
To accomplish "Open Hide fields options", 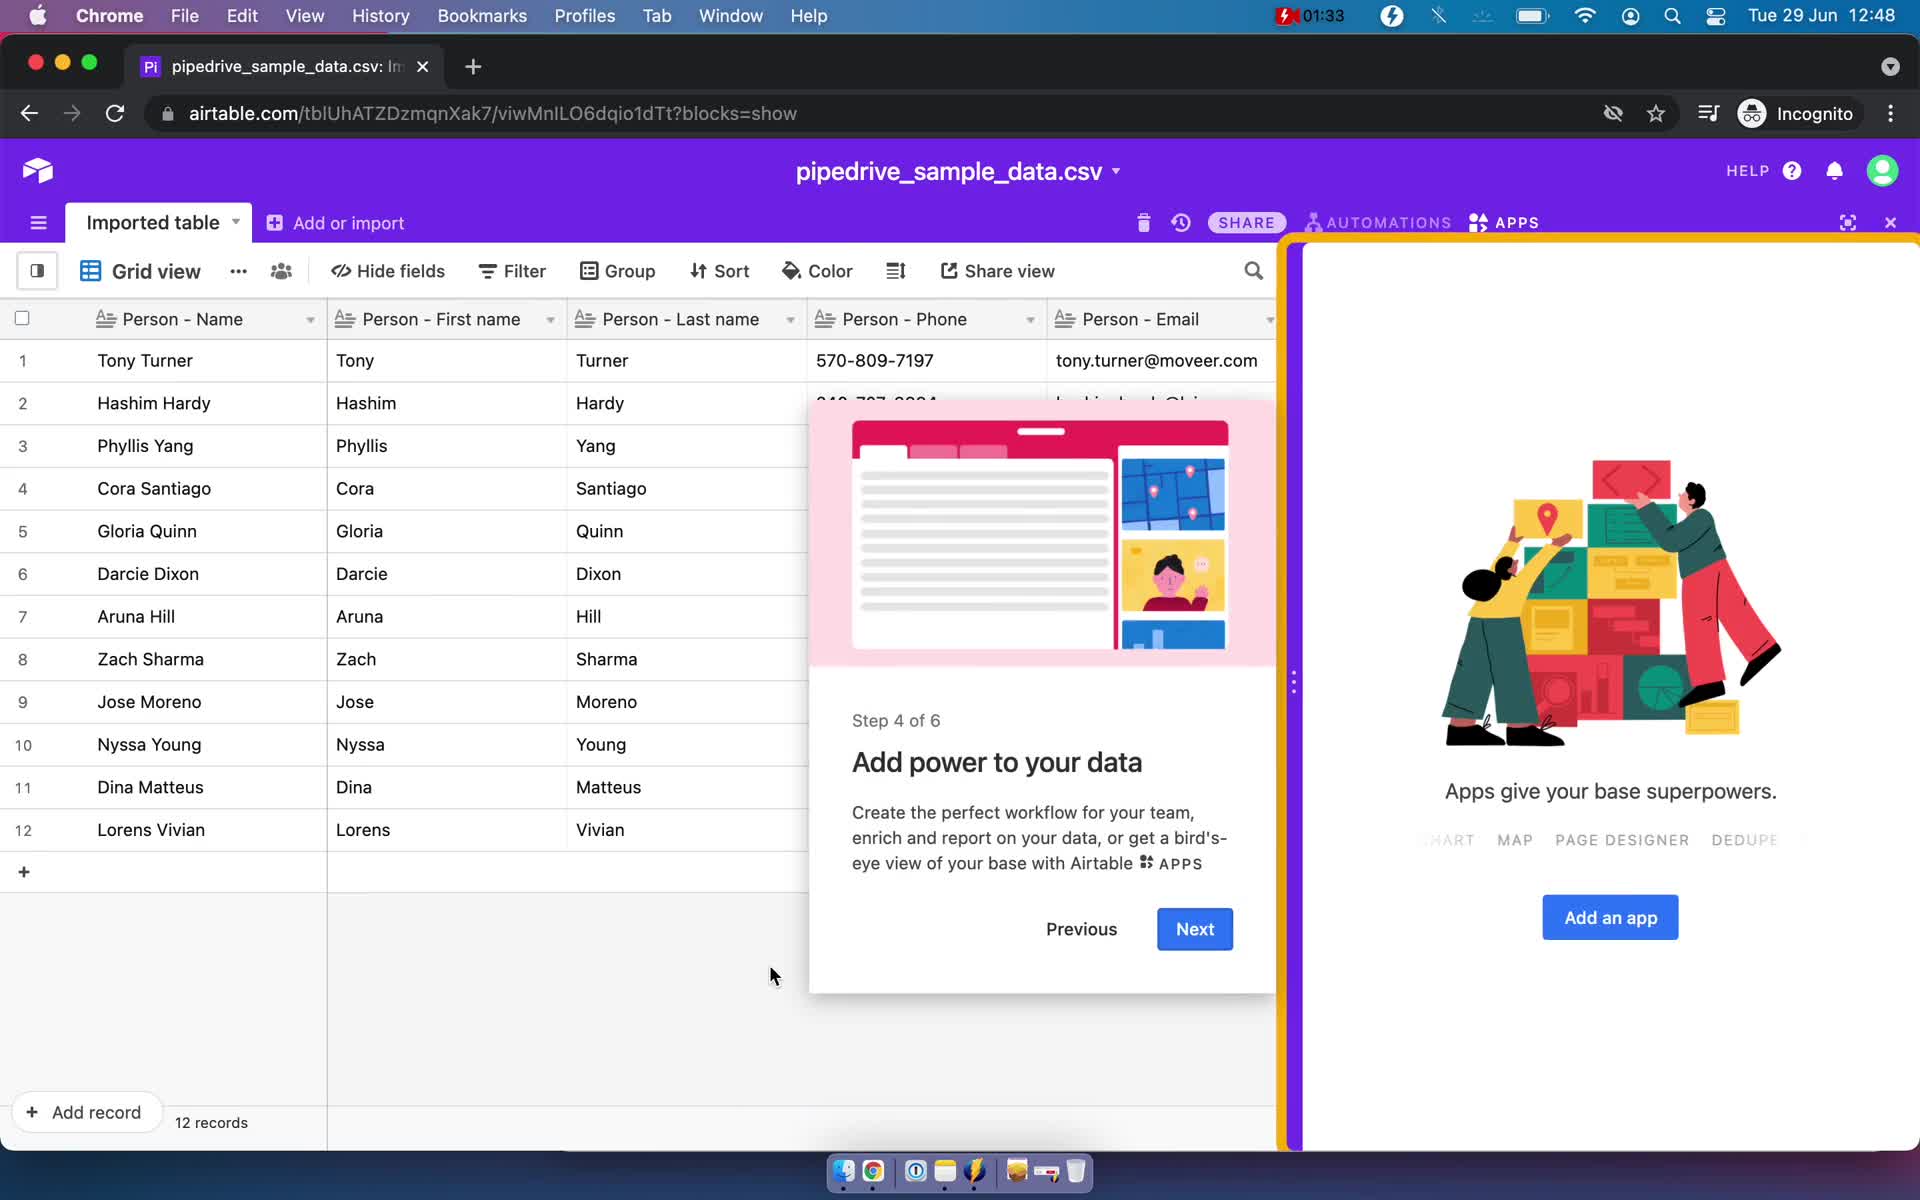I will point(388,271).
